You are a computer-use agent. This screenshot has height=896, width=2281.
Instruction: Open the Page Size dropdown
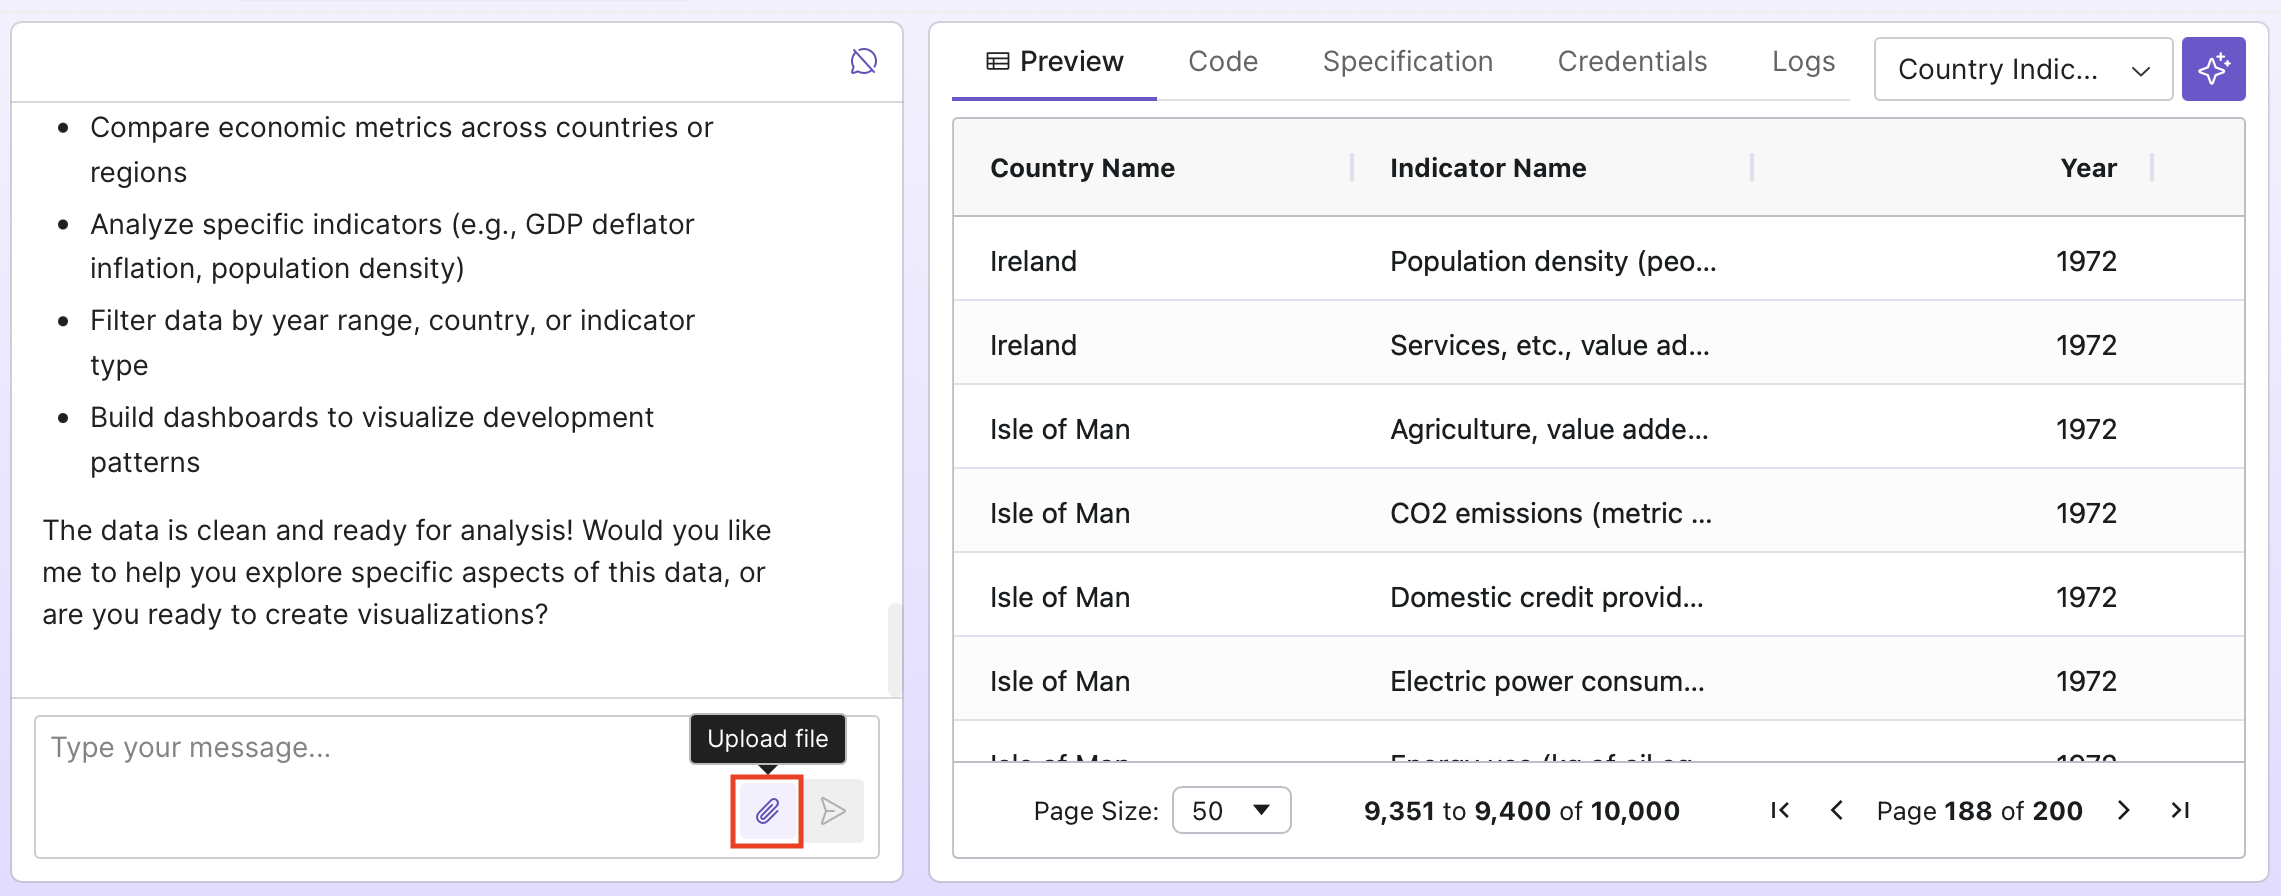point(1231,811)
